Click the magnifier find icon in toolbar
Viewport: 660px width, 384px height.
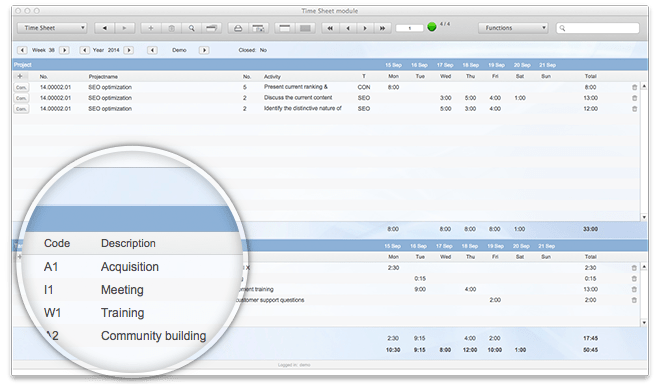click(x=192, y=28)
